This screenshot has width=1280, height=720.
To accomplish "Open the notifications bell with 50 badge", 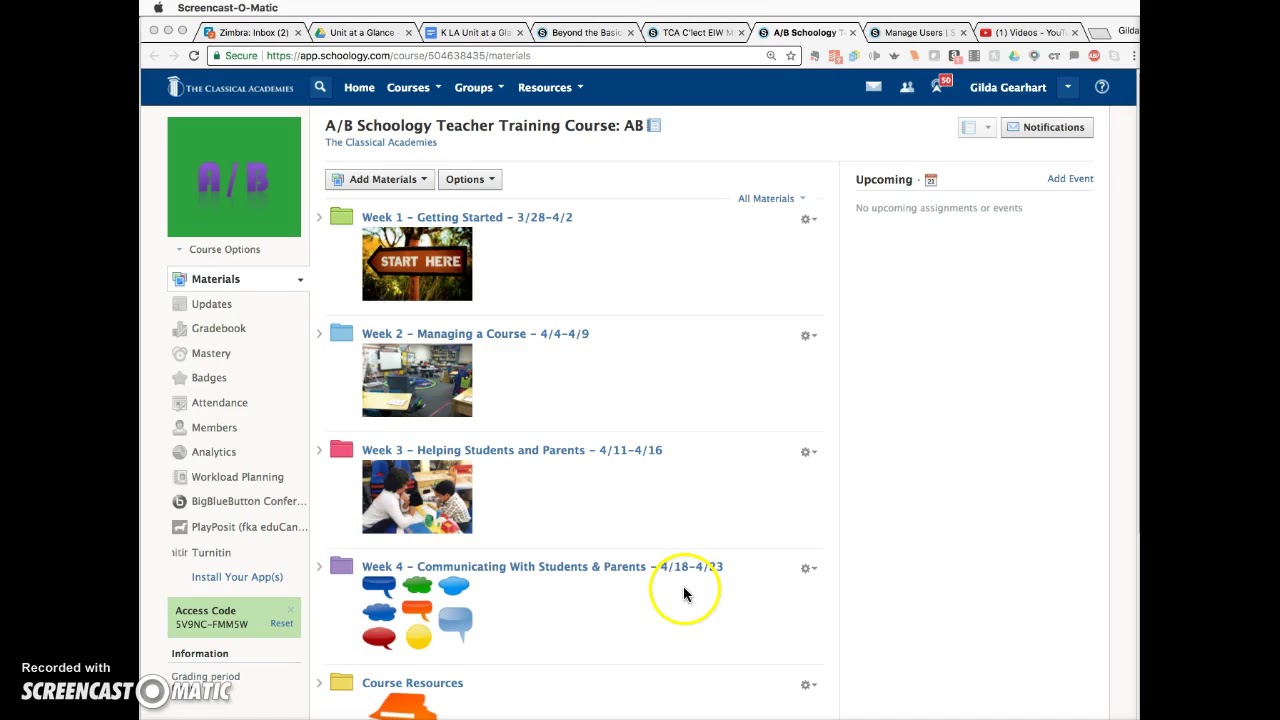I will [938, 87].
